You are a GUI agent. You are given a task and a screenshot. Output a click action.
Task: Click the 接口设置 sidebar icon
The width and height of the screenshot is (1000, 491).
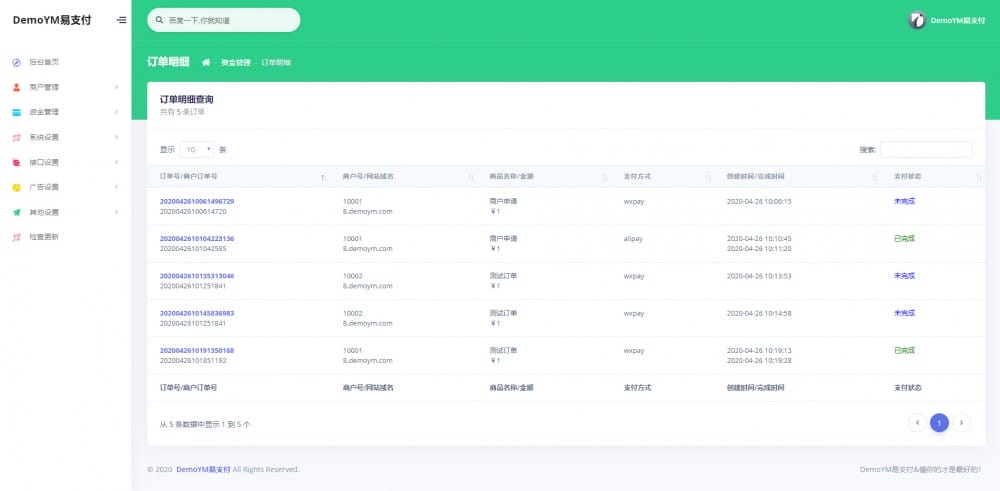pyautogui.click(x=16, y=162)
